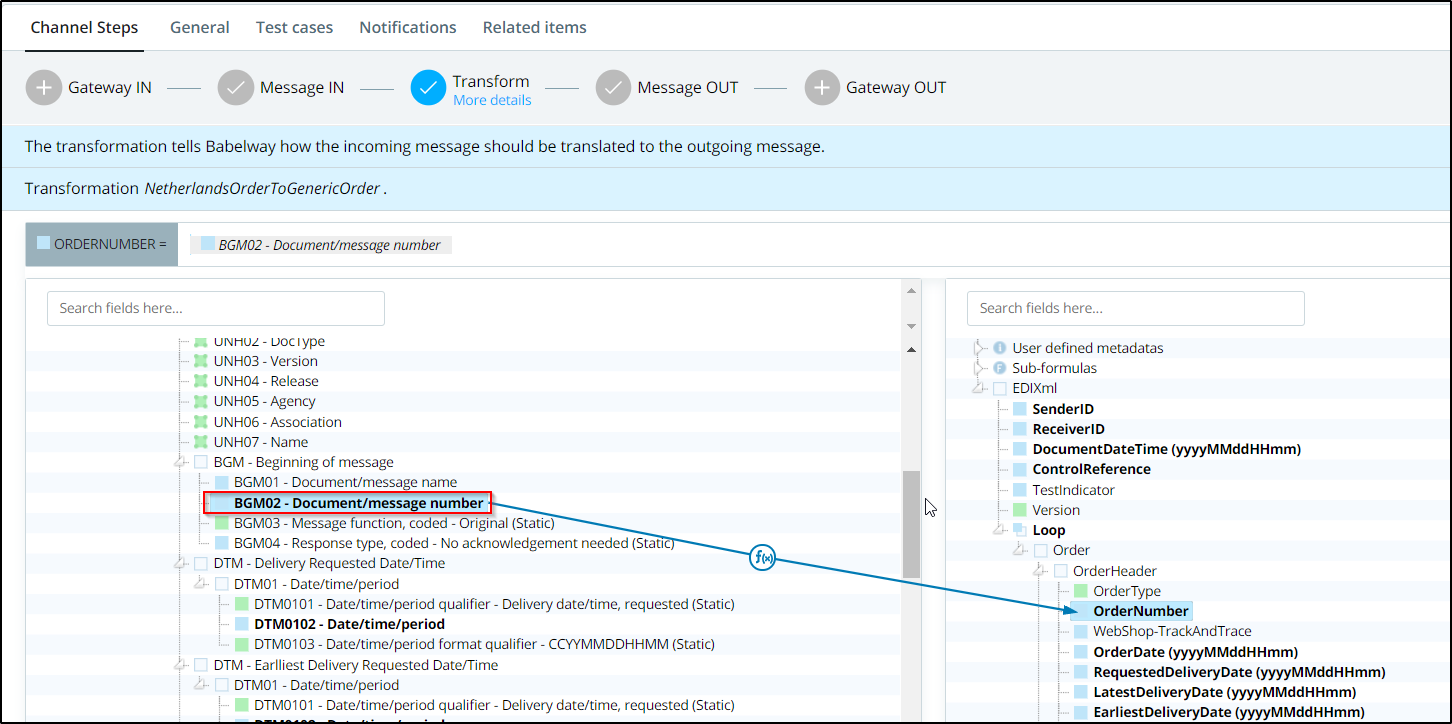Collapse DTM - Earliest Delivery Requested Date/Time node
Image resolution: width=1452 pixels, height=724 pixels.
pyautogui.click(x=181, y=665)
